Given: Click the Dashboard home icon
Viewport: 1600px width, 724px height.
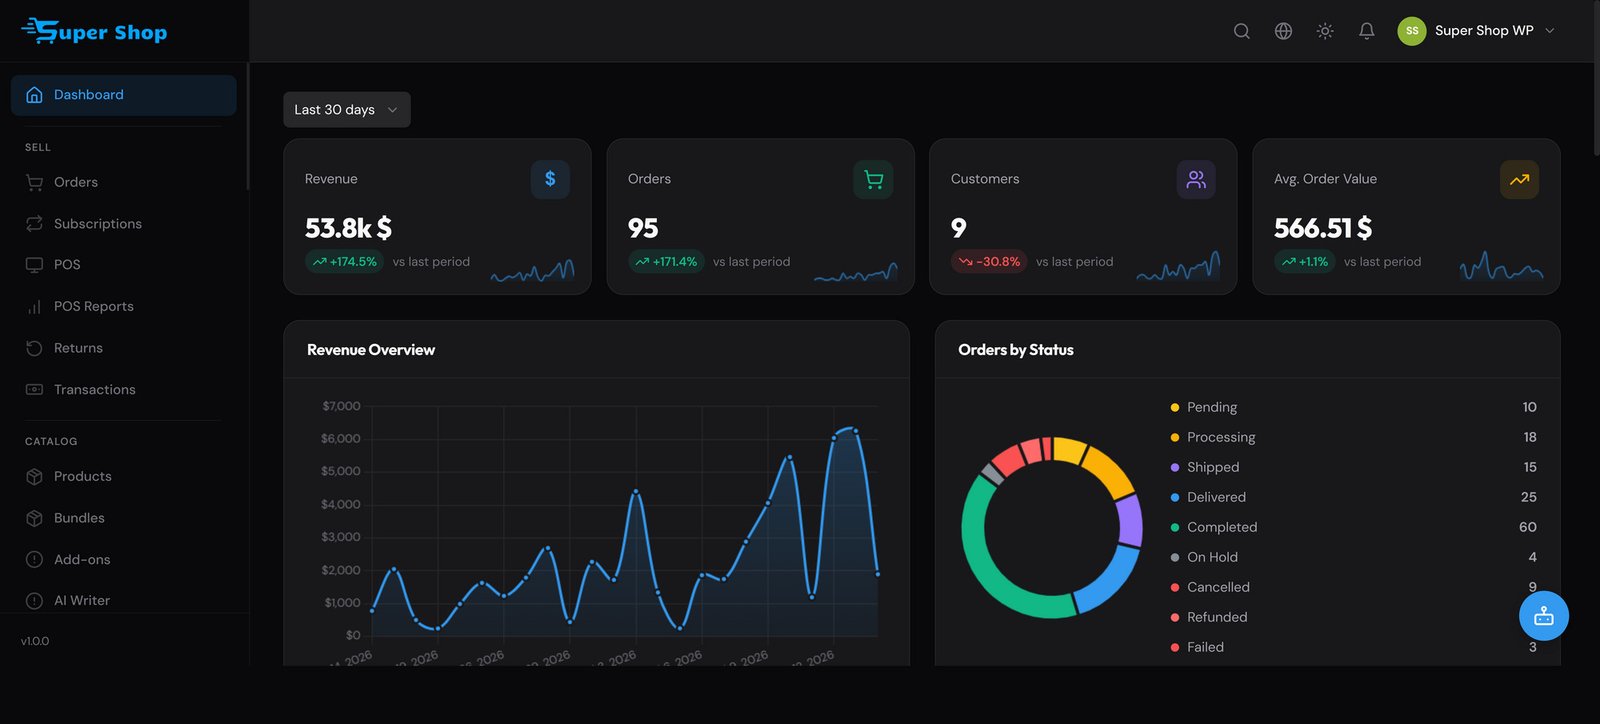Looking at the screenshot, I should click(x=34, y=95).
